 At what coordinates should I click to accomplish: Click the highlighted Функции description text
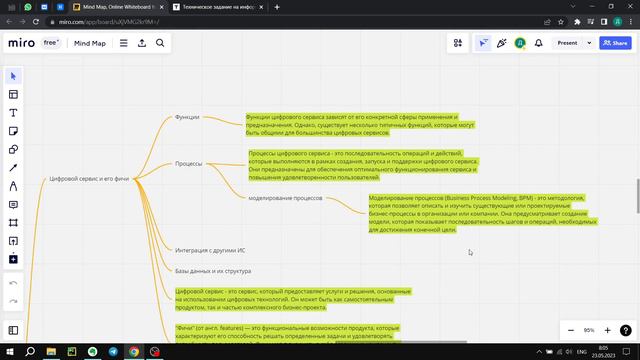pyautogui.click(x=360, y=125)
